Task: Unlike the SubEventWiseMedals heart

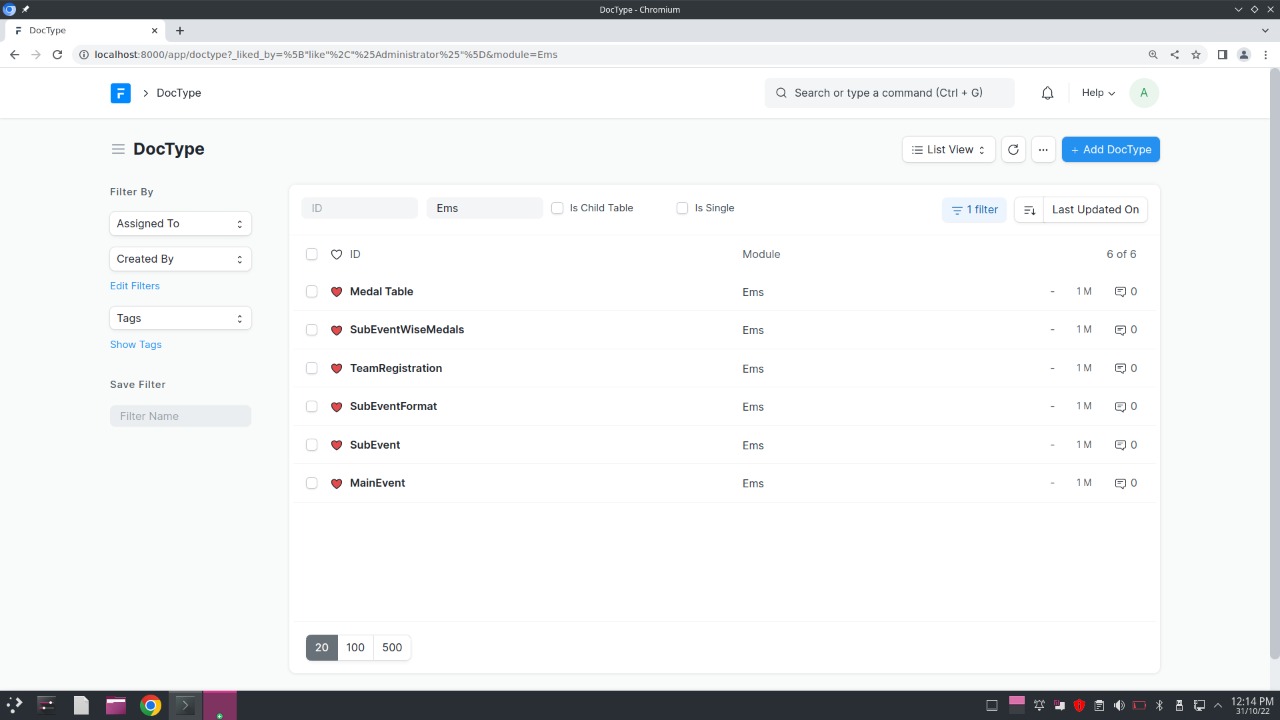Action: click(336, 330)
